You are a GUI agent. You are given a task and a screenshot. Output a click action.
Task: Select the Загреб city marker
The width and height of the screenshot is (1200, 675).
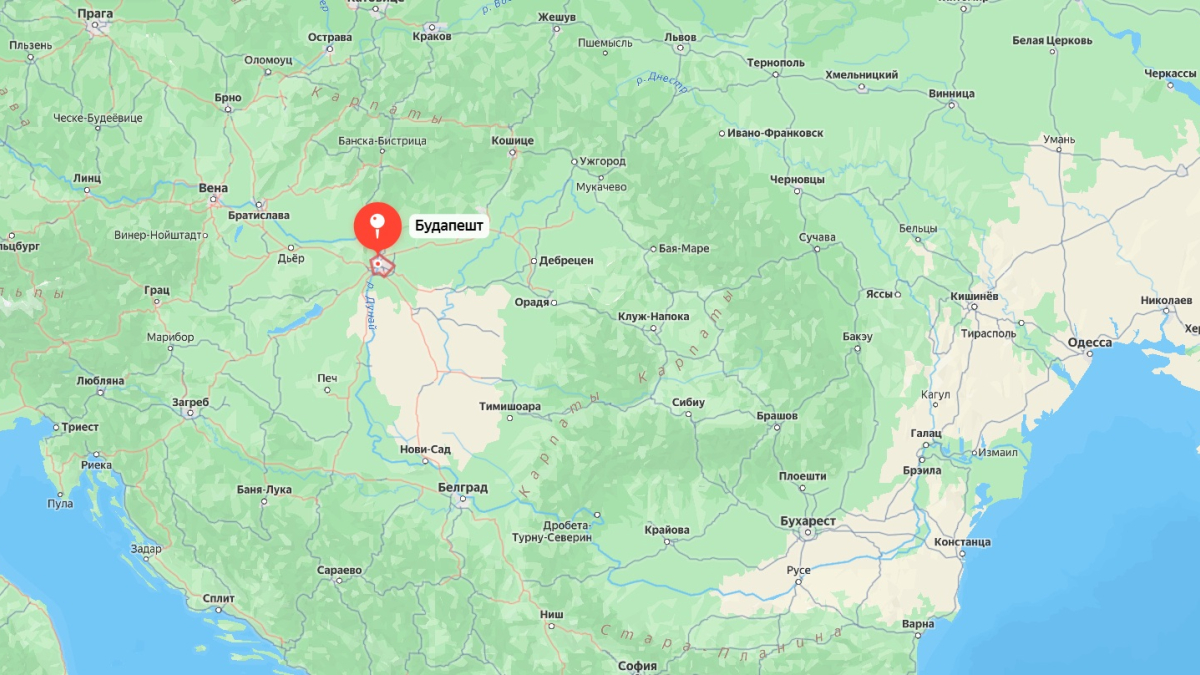[x=191, y=413]
